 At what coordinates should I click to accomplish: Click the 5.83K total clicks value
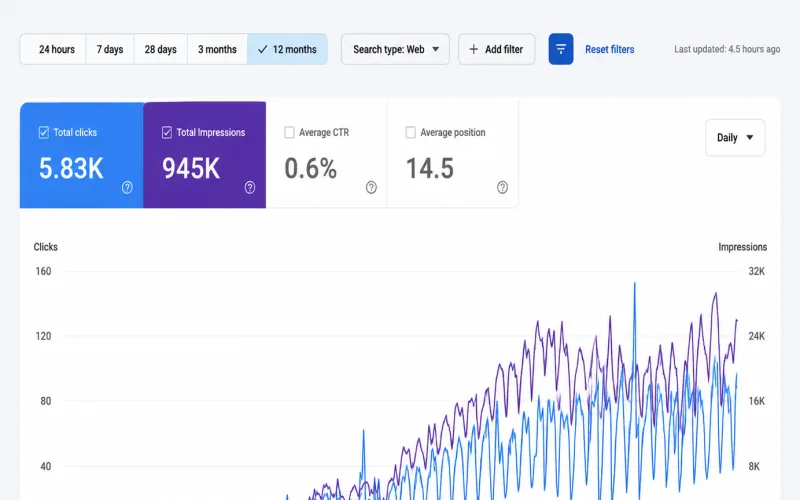click(71, 168)
